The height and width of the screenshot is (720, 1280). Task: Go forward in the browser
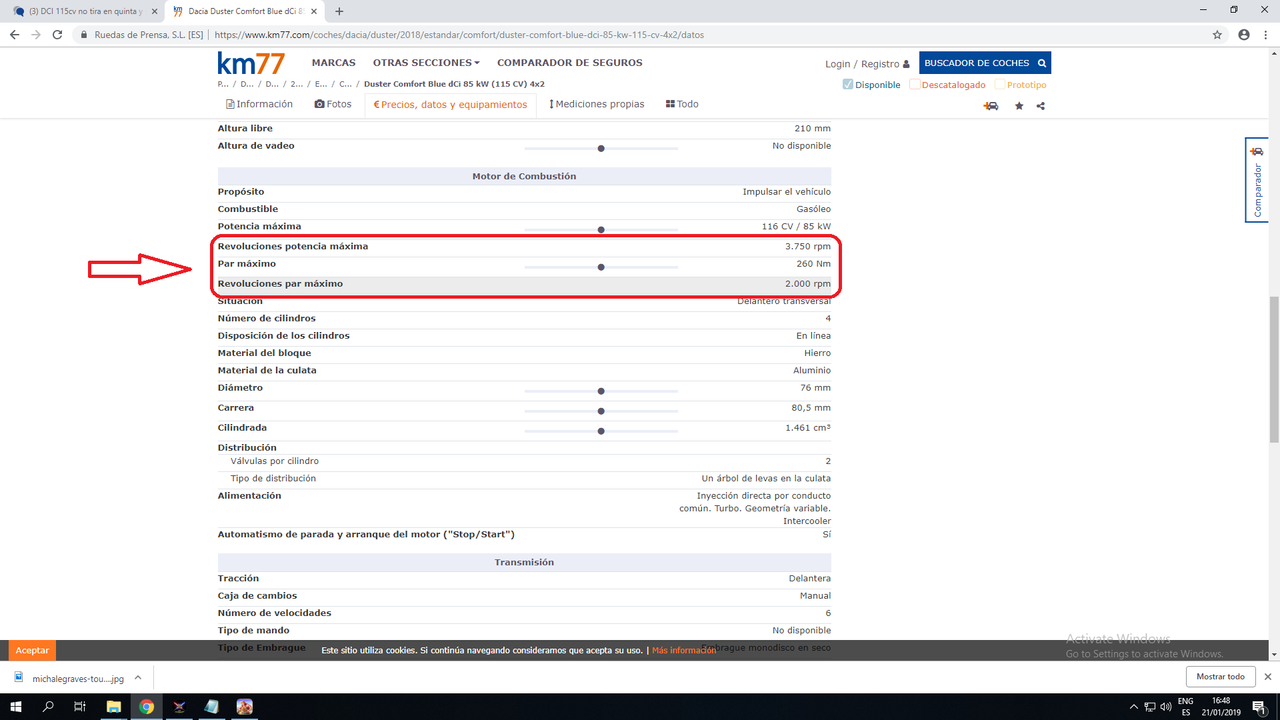point(36,34)
